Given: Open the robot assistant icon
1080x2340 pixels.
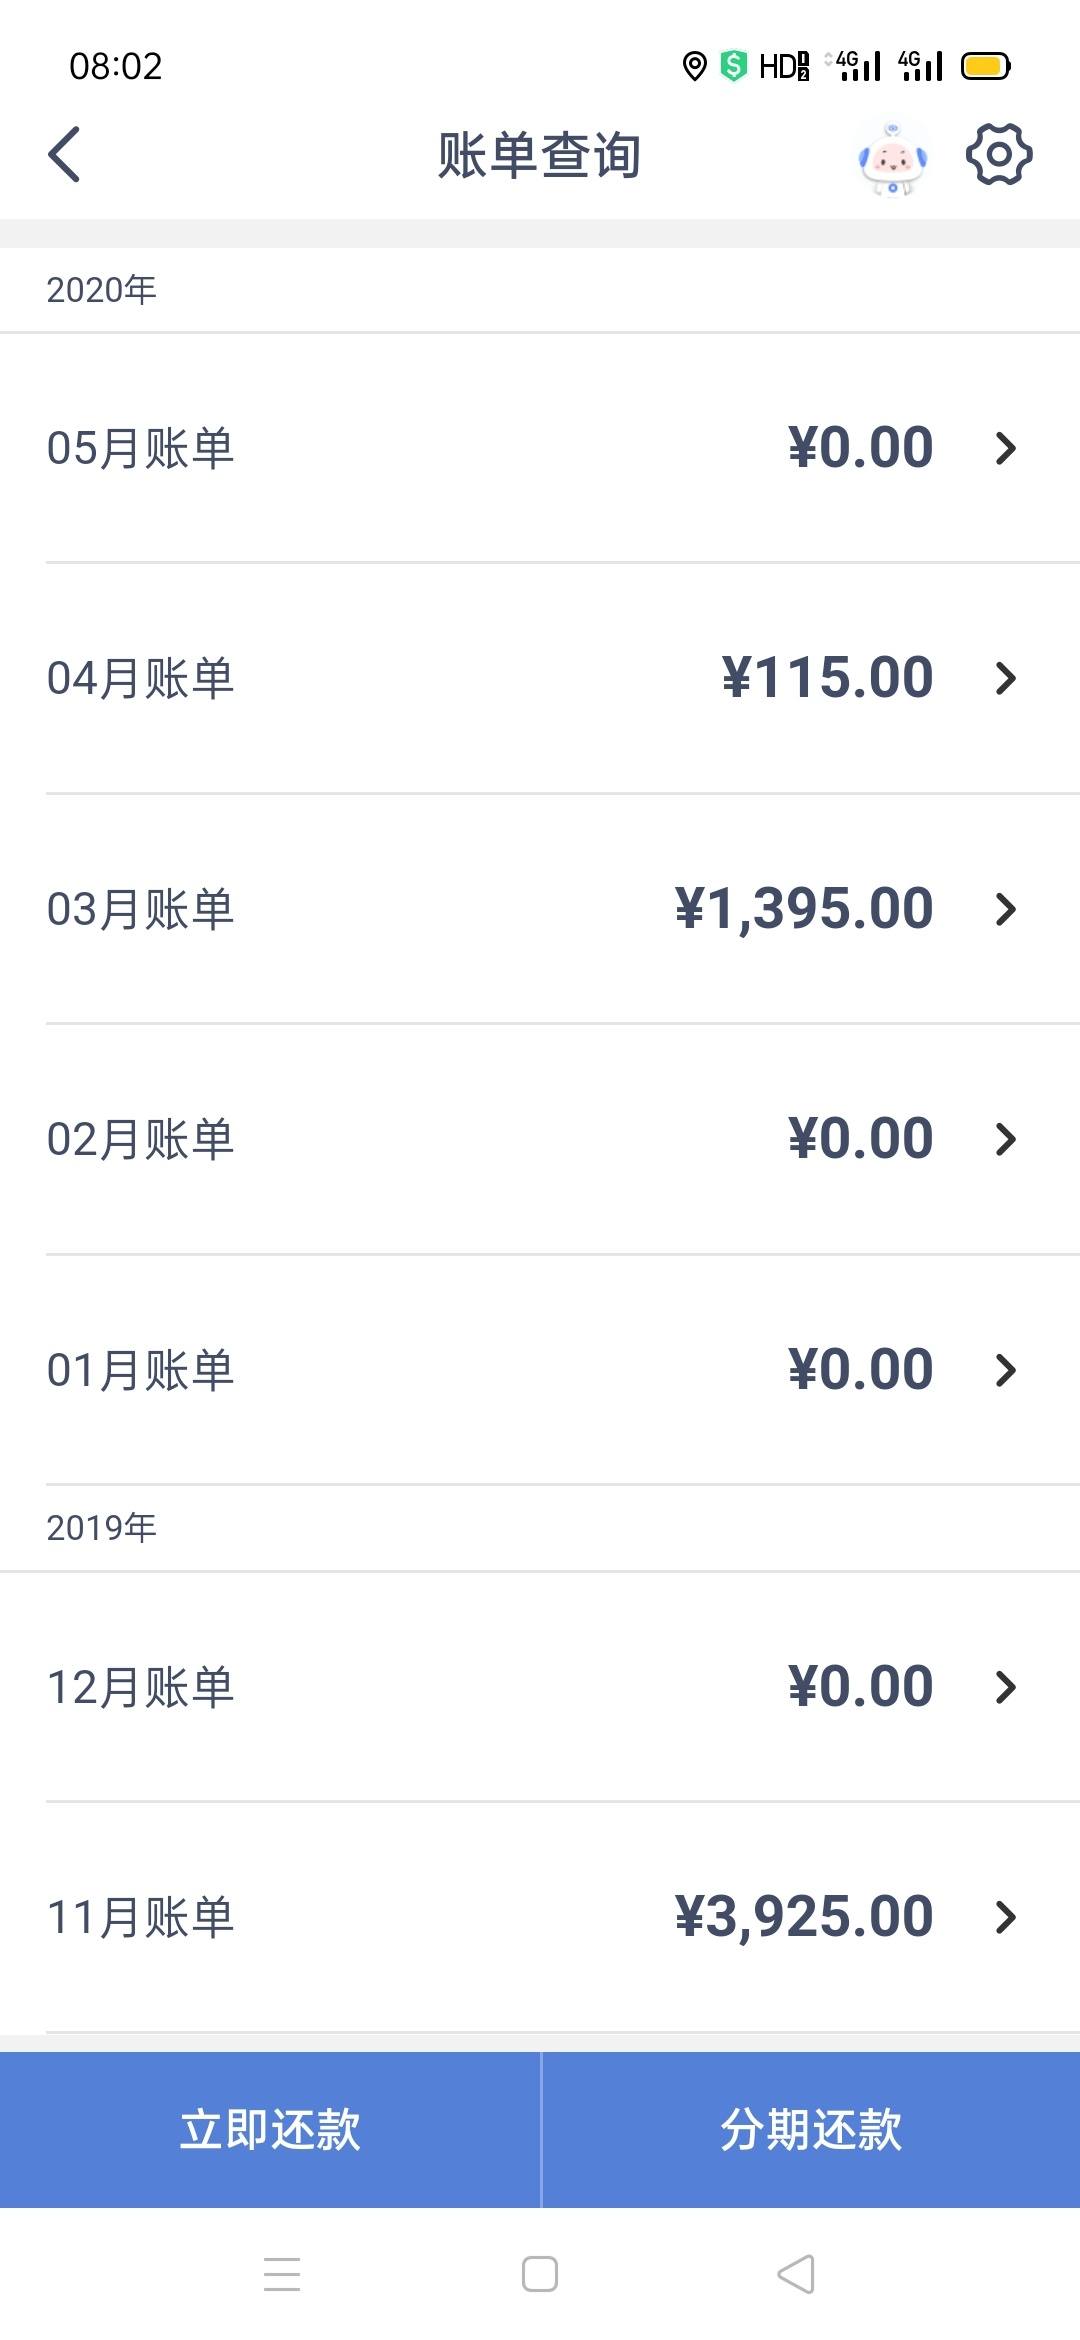Looking at the screenshot, I should [893, 158].
